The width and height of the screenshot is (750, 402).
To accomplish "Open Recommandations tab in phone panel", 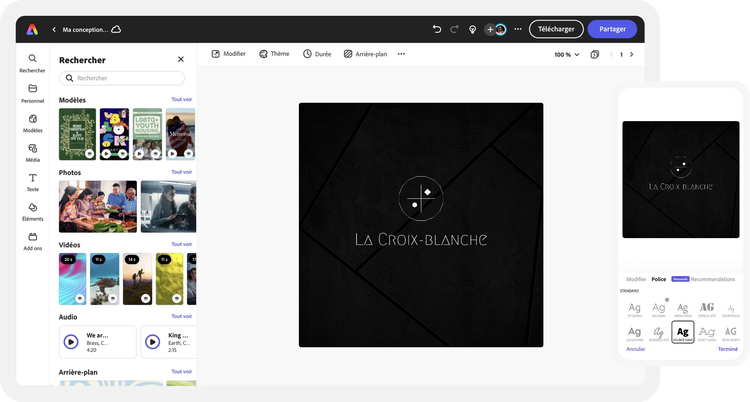I will point(713,279).
